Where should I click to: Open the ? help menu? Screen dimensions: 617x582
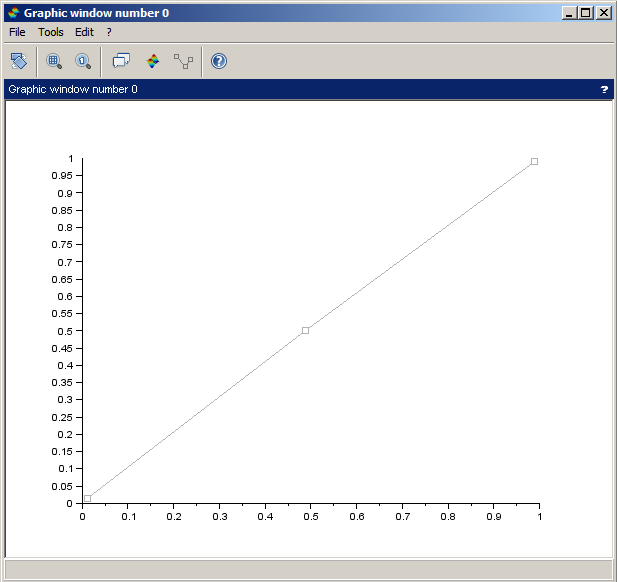[x=109, y=32]
